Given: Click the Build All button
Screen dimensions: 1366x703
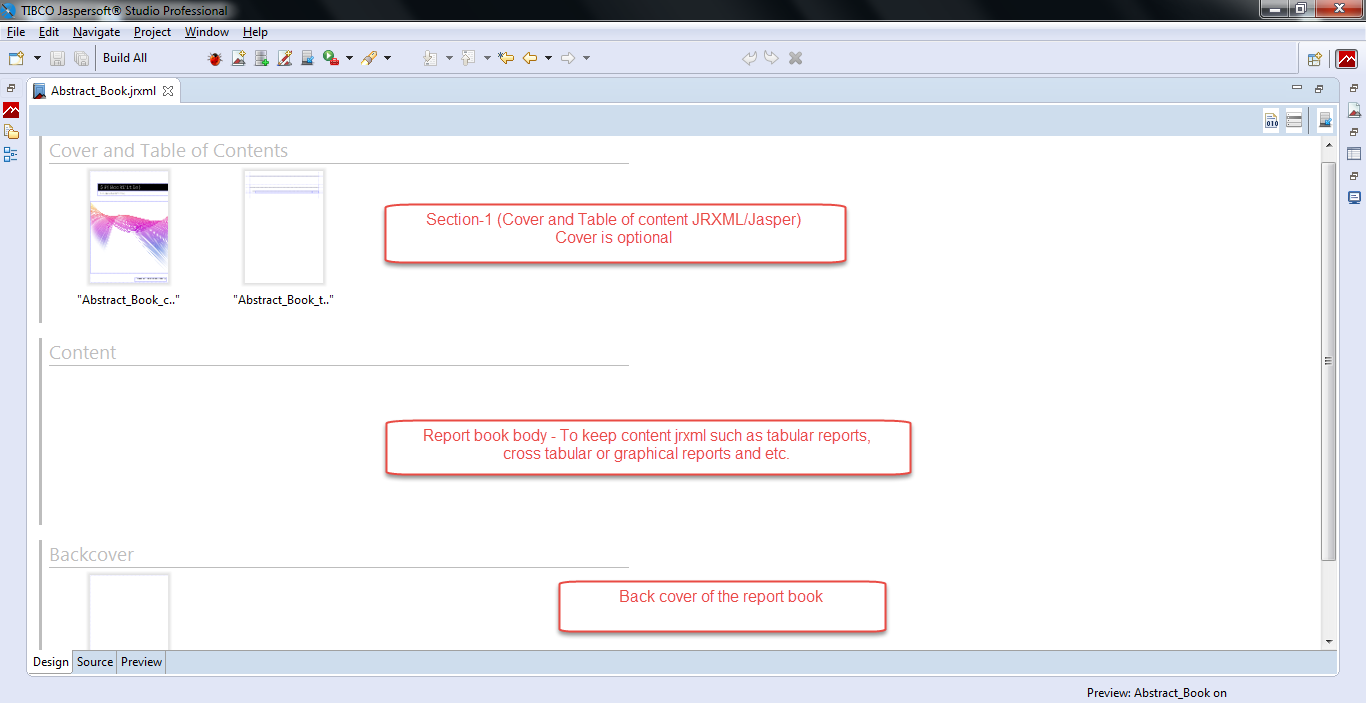Looking at the screenshot, I should [x=124, y=57].
